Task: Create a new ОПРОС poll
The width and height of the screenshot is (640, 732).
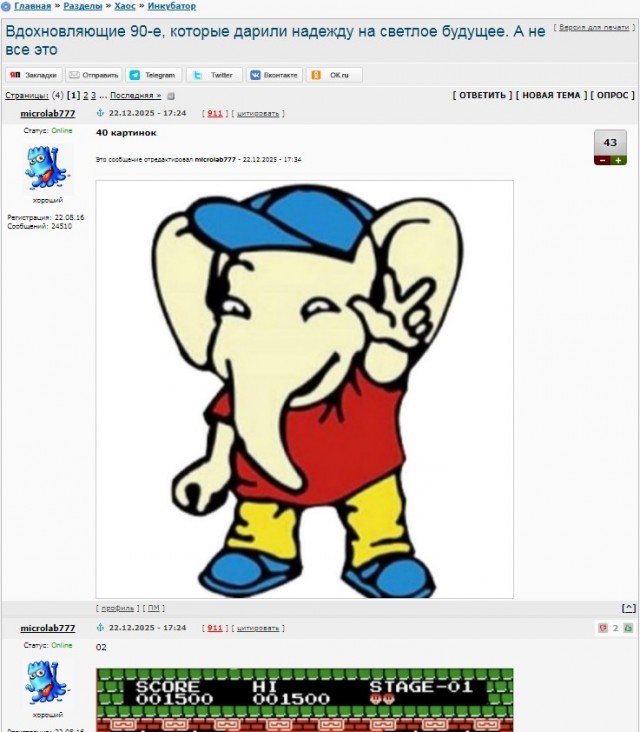Action: (612, 95)
